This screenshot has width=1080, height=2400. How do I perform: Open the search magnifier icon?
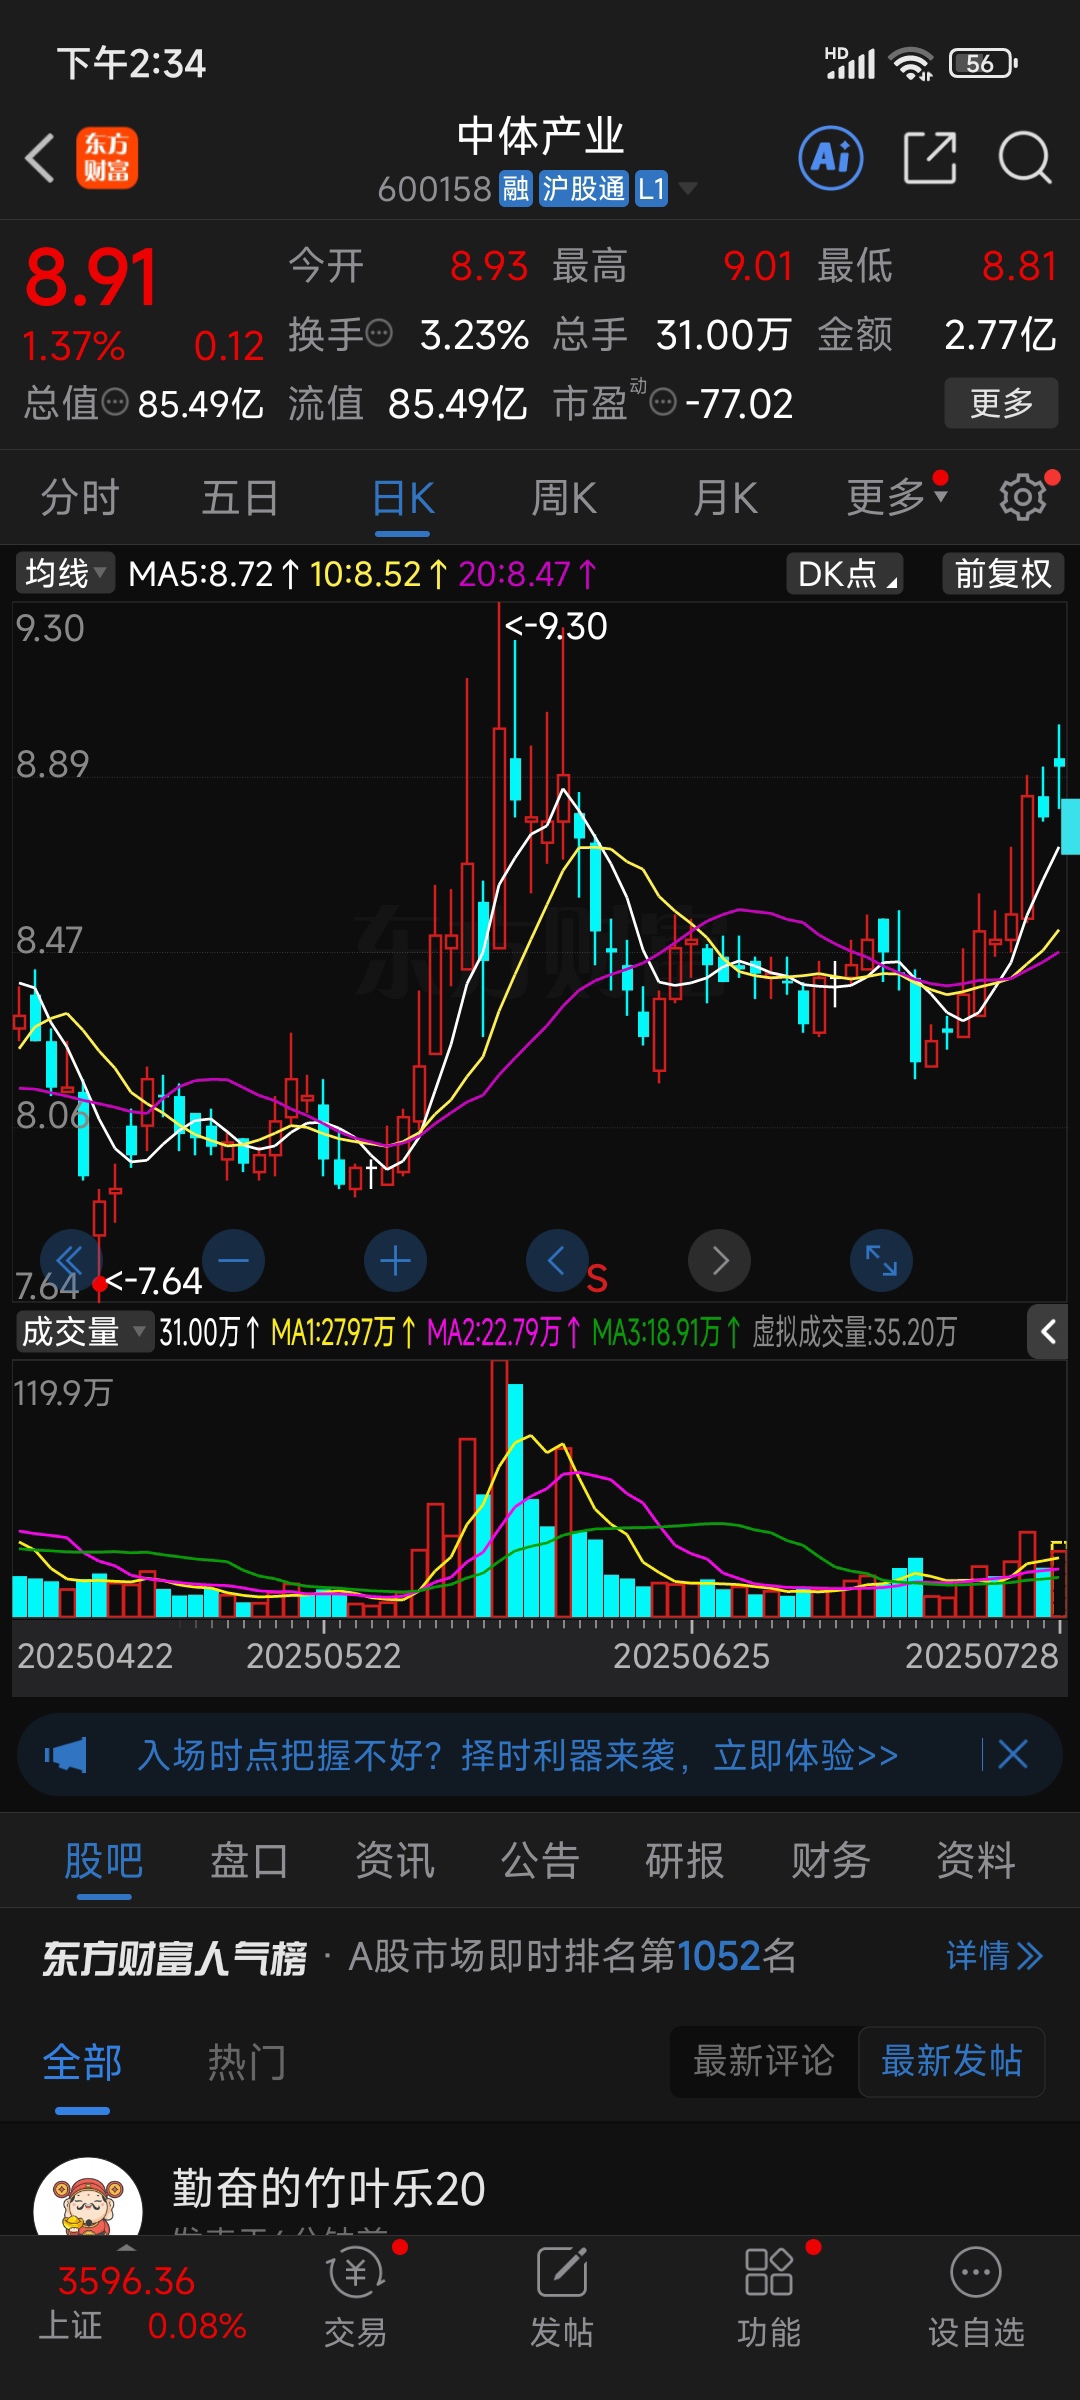pyautogui.click(x=1024, y=158)
